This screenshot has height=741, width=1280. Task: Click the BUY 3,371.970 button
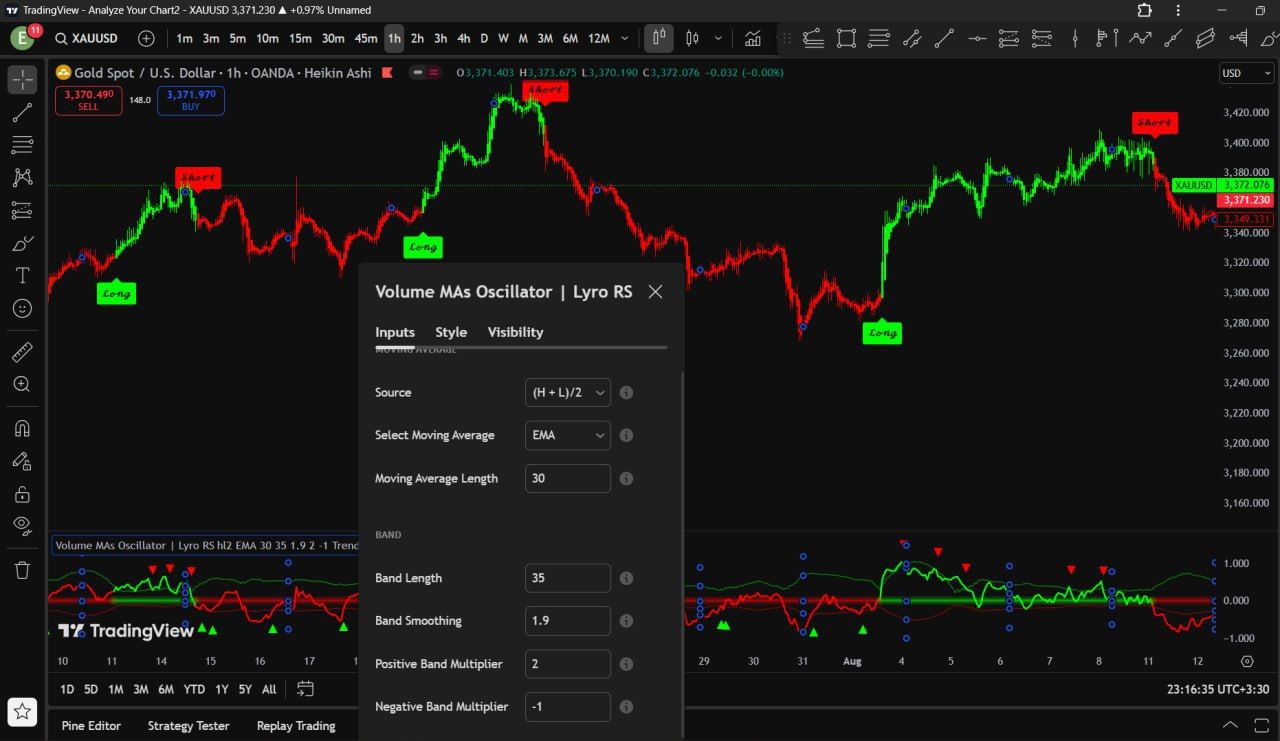pyautogui.click(x=190, y=100)
